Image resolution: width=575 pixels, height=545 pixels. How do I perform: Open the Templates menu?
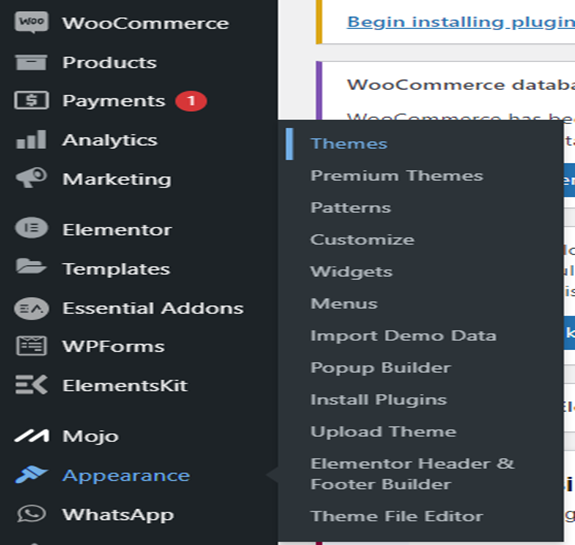click(x=116, y=269)
